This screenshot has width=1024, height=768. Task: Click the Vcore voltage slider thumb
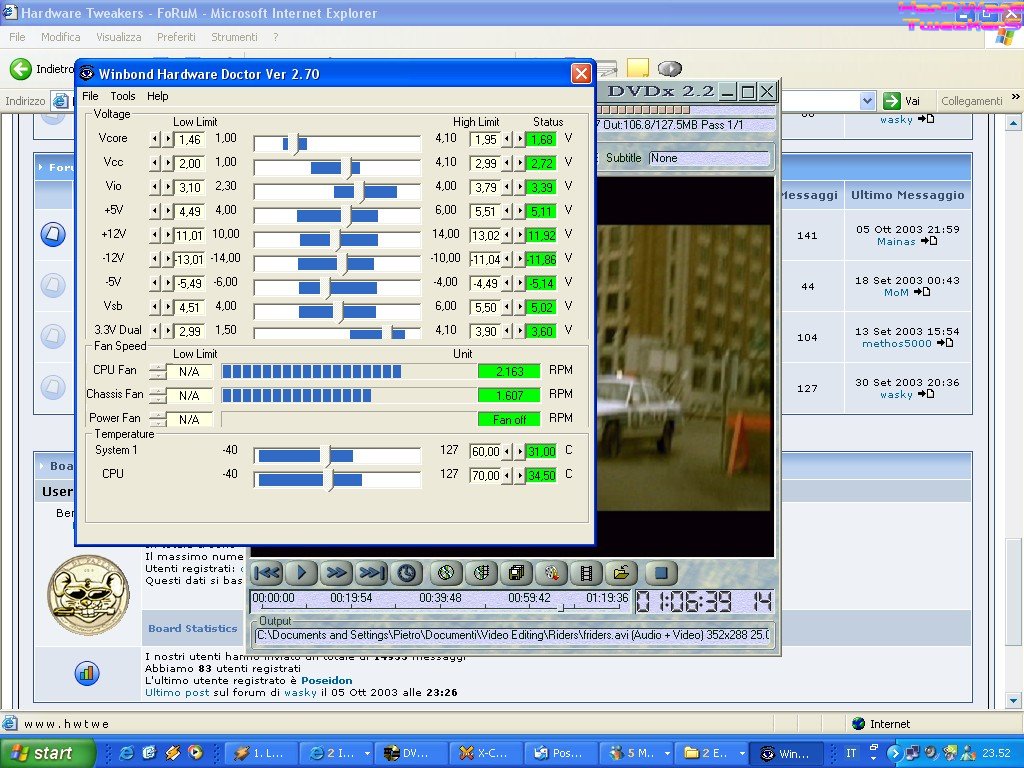[x=295, y=144]
